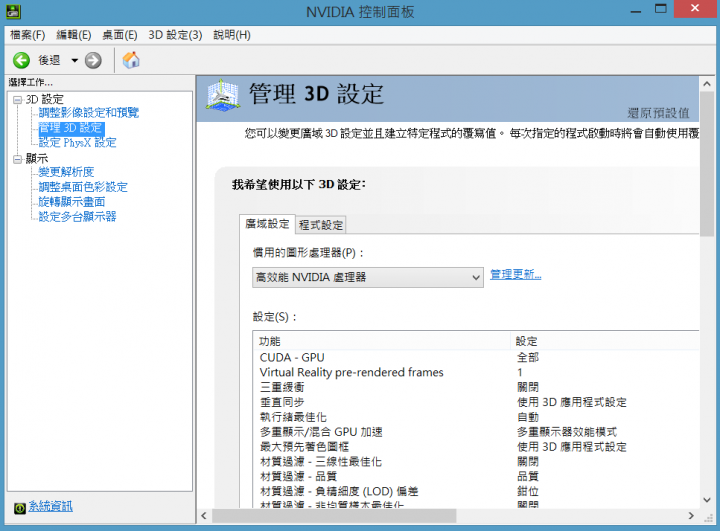Click the 設定 column header
Viewport: 720px width, 531px height.
point(605,341)
